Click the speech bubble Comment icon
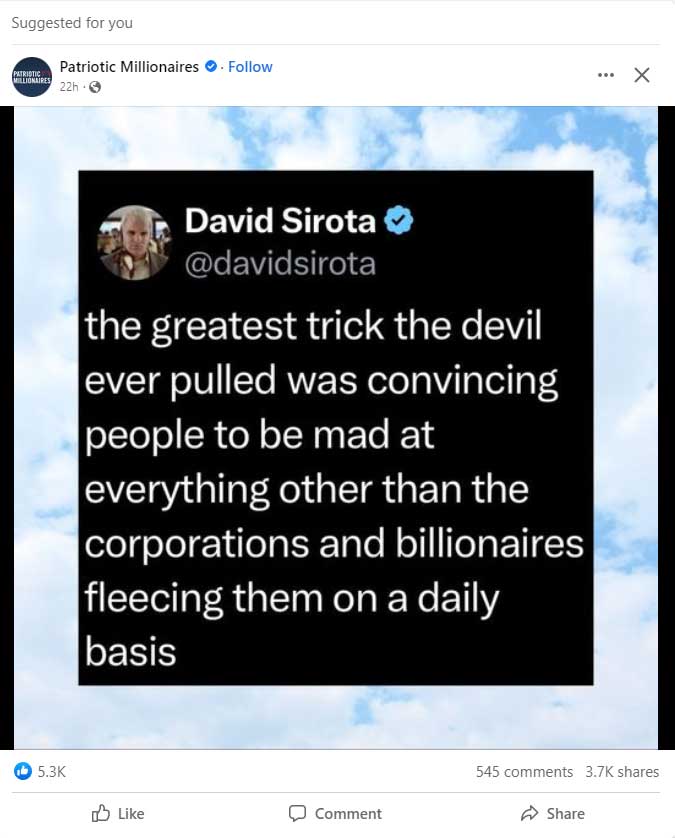The image size is (675, 838). coord(297,813)
